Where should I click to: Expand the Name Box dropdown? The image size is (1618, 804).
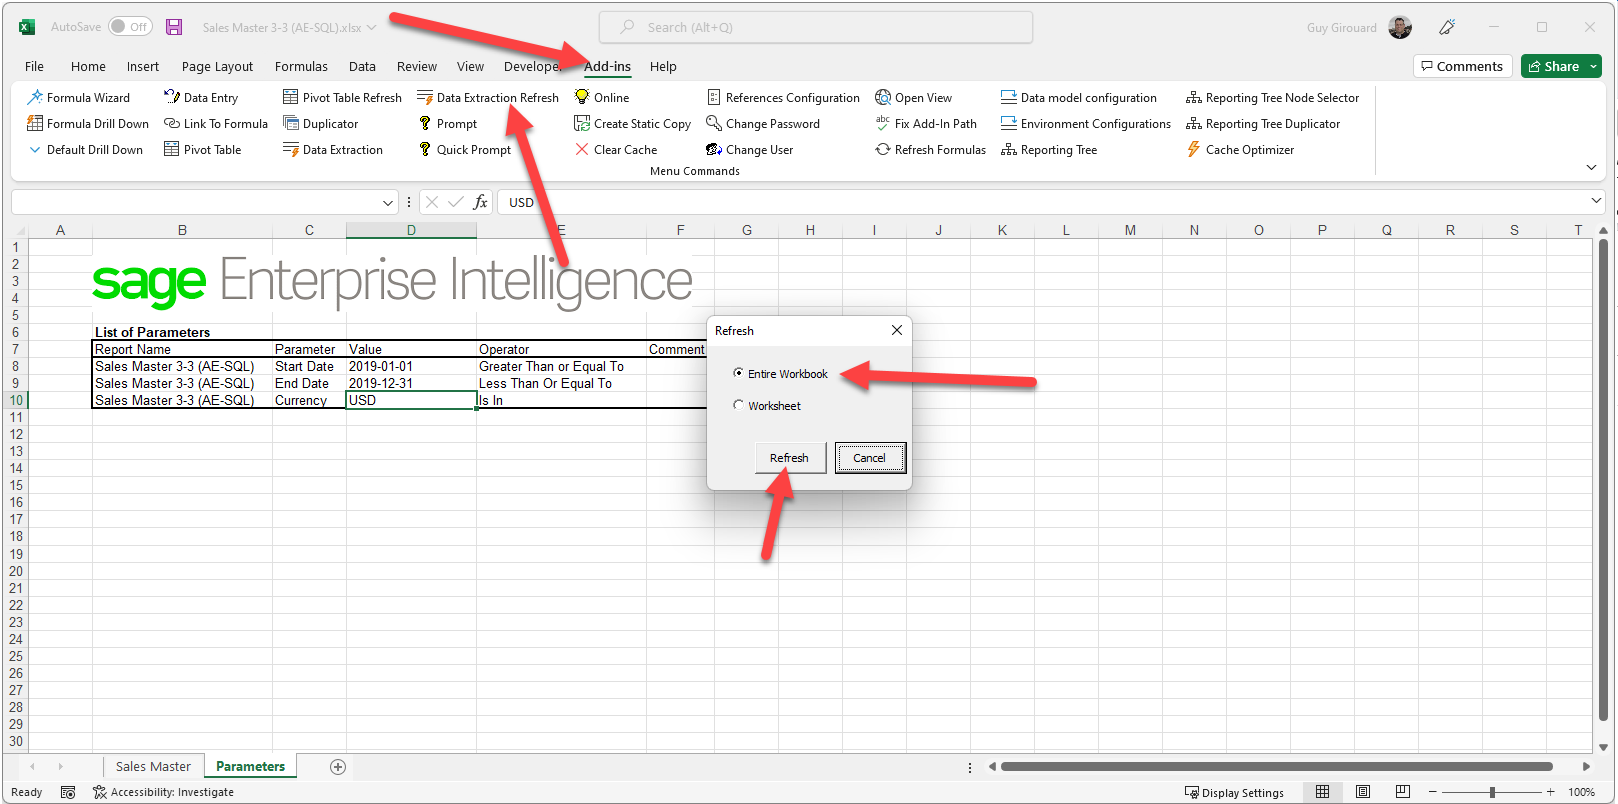point(388,203)
